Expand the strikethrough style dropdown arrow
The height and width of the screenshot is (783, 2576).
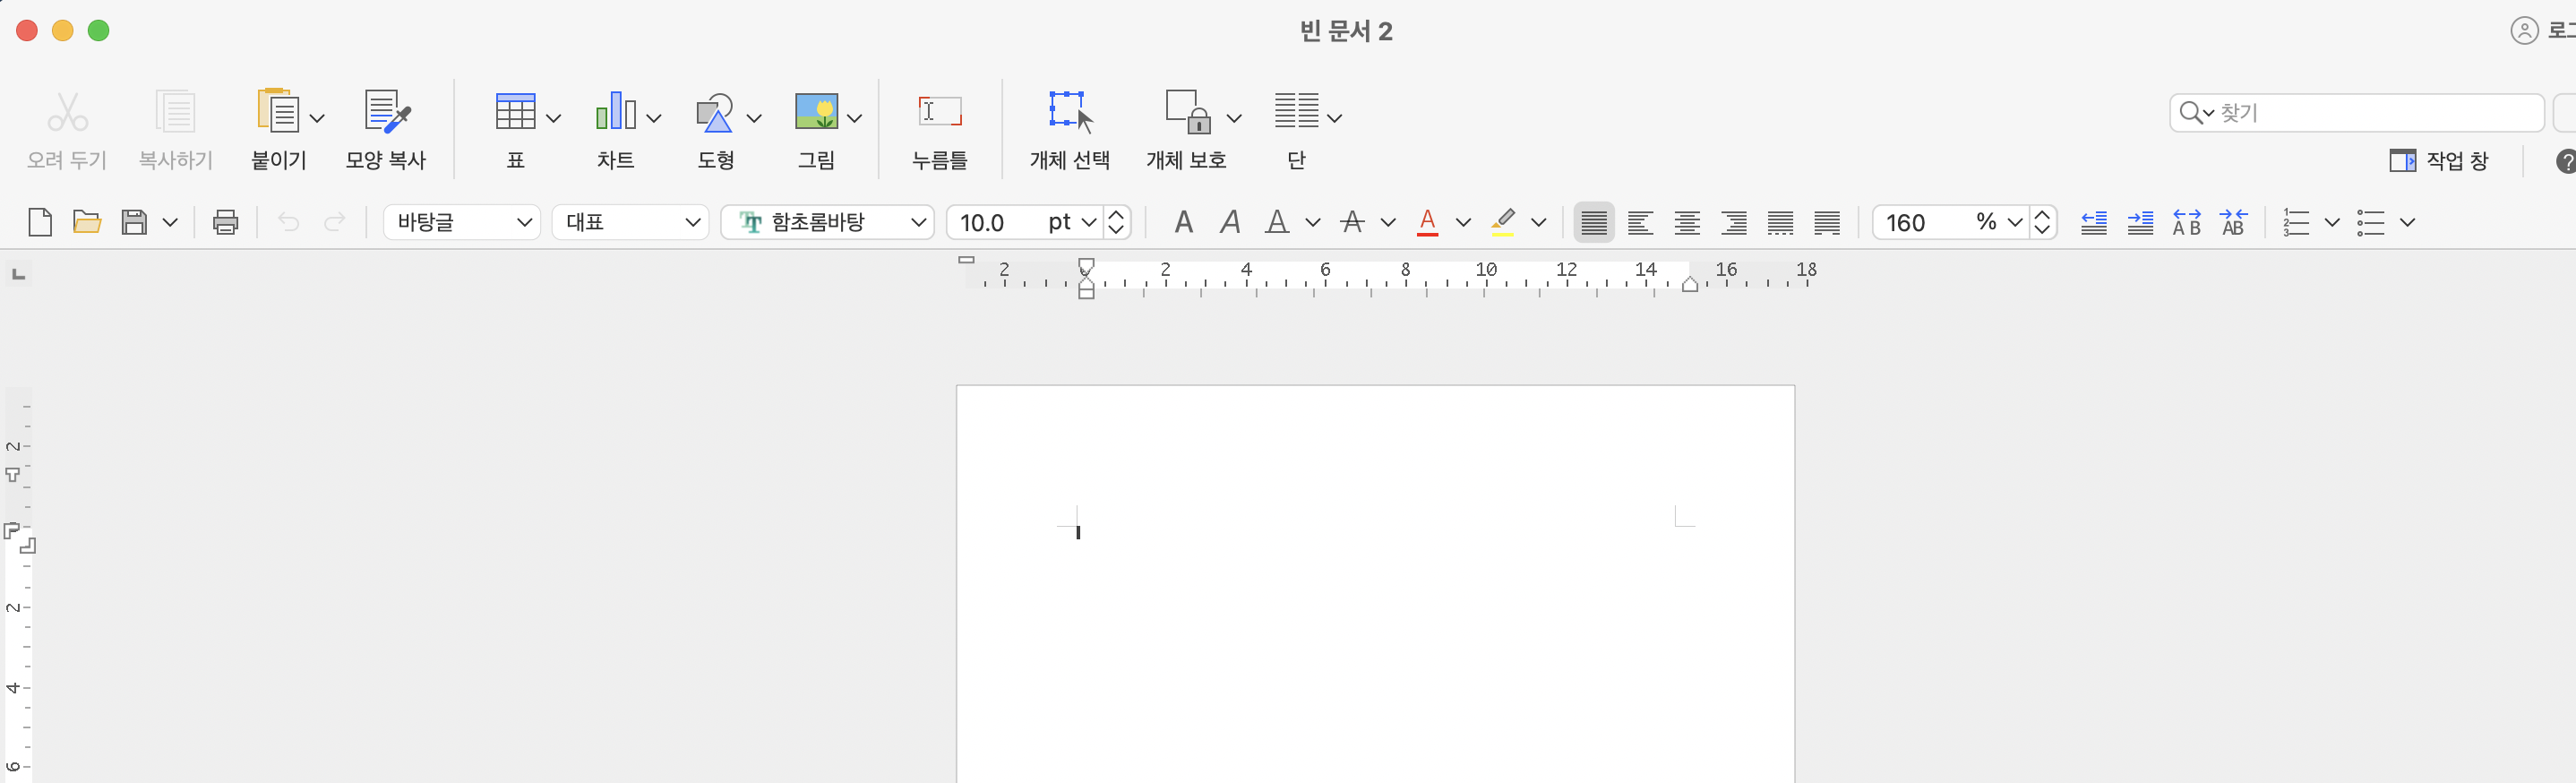tap(1388, 222)
